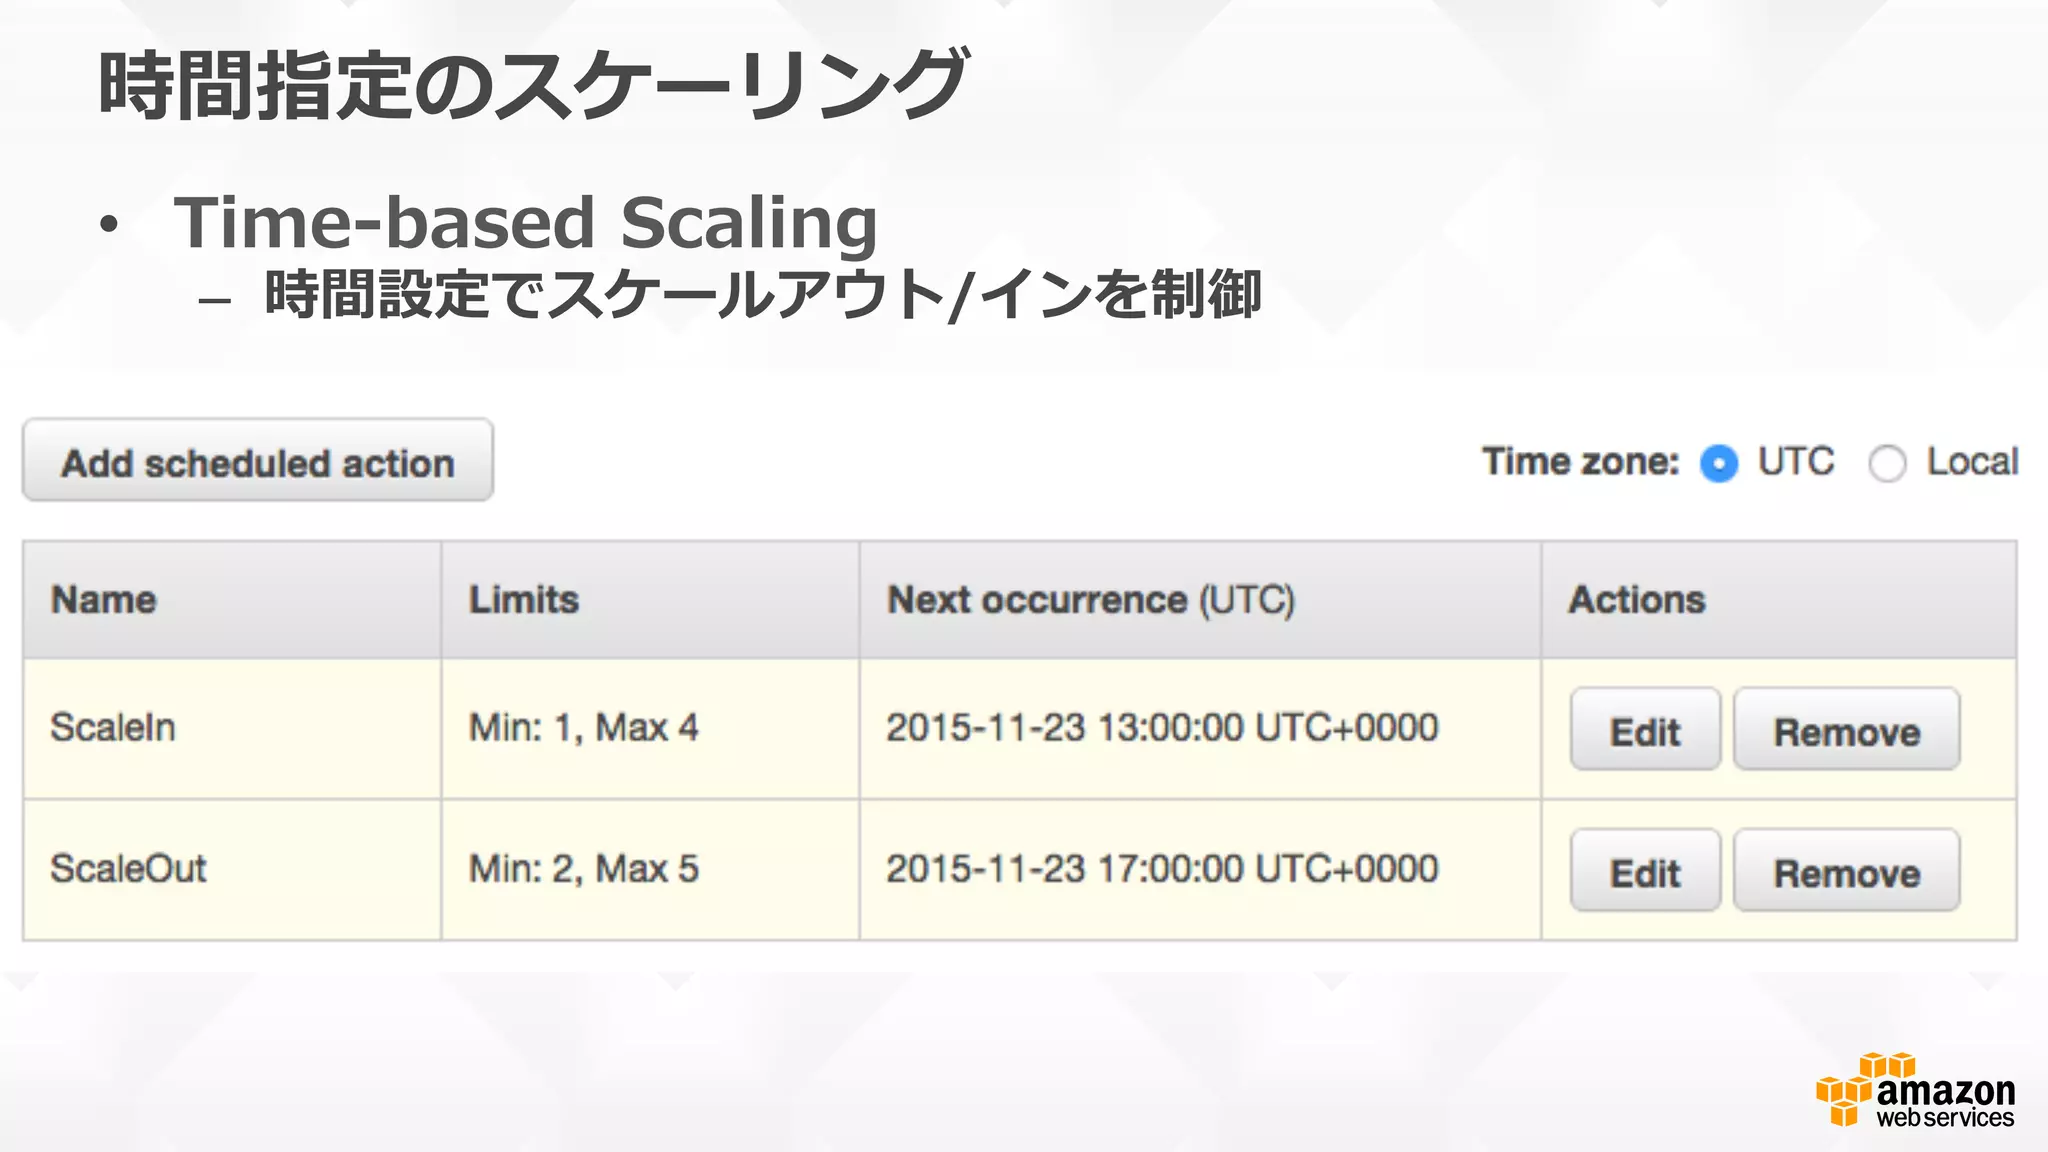
Task: Remove the ScaleOut scheduled action
Action: [x=1846, y=871]
